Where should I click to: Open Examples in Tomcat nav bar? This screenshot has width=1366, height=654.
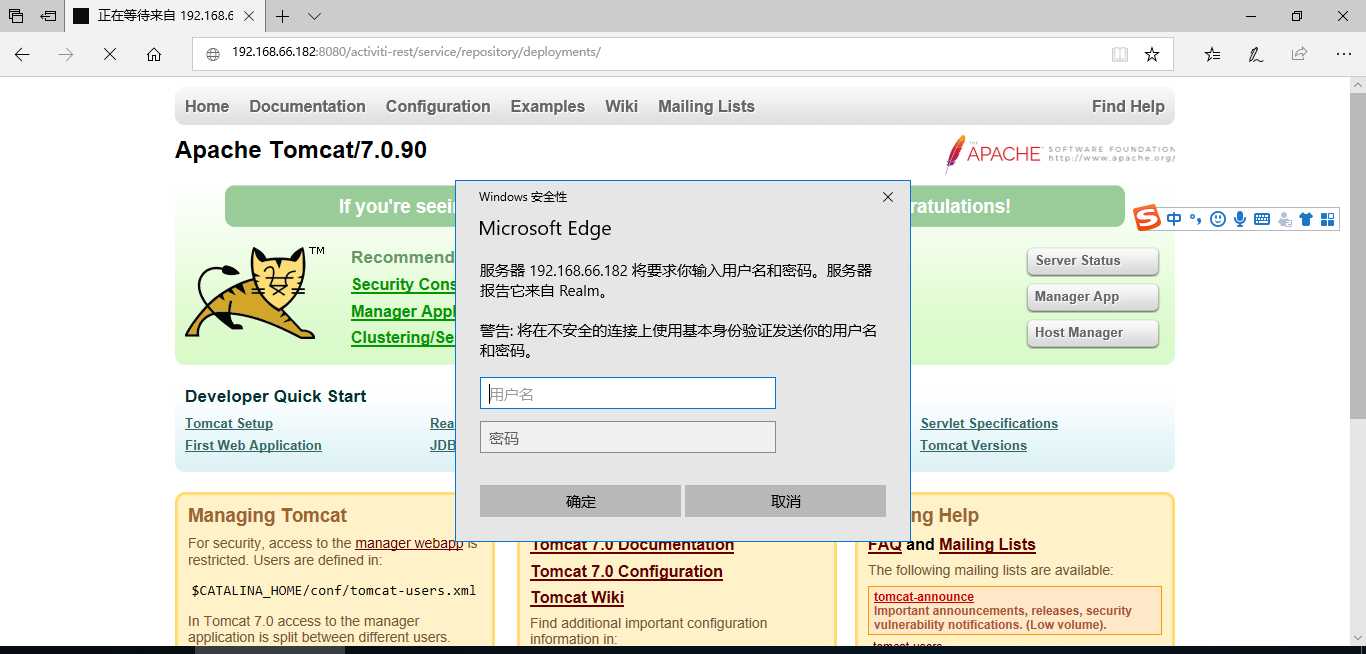coord(547,106)
